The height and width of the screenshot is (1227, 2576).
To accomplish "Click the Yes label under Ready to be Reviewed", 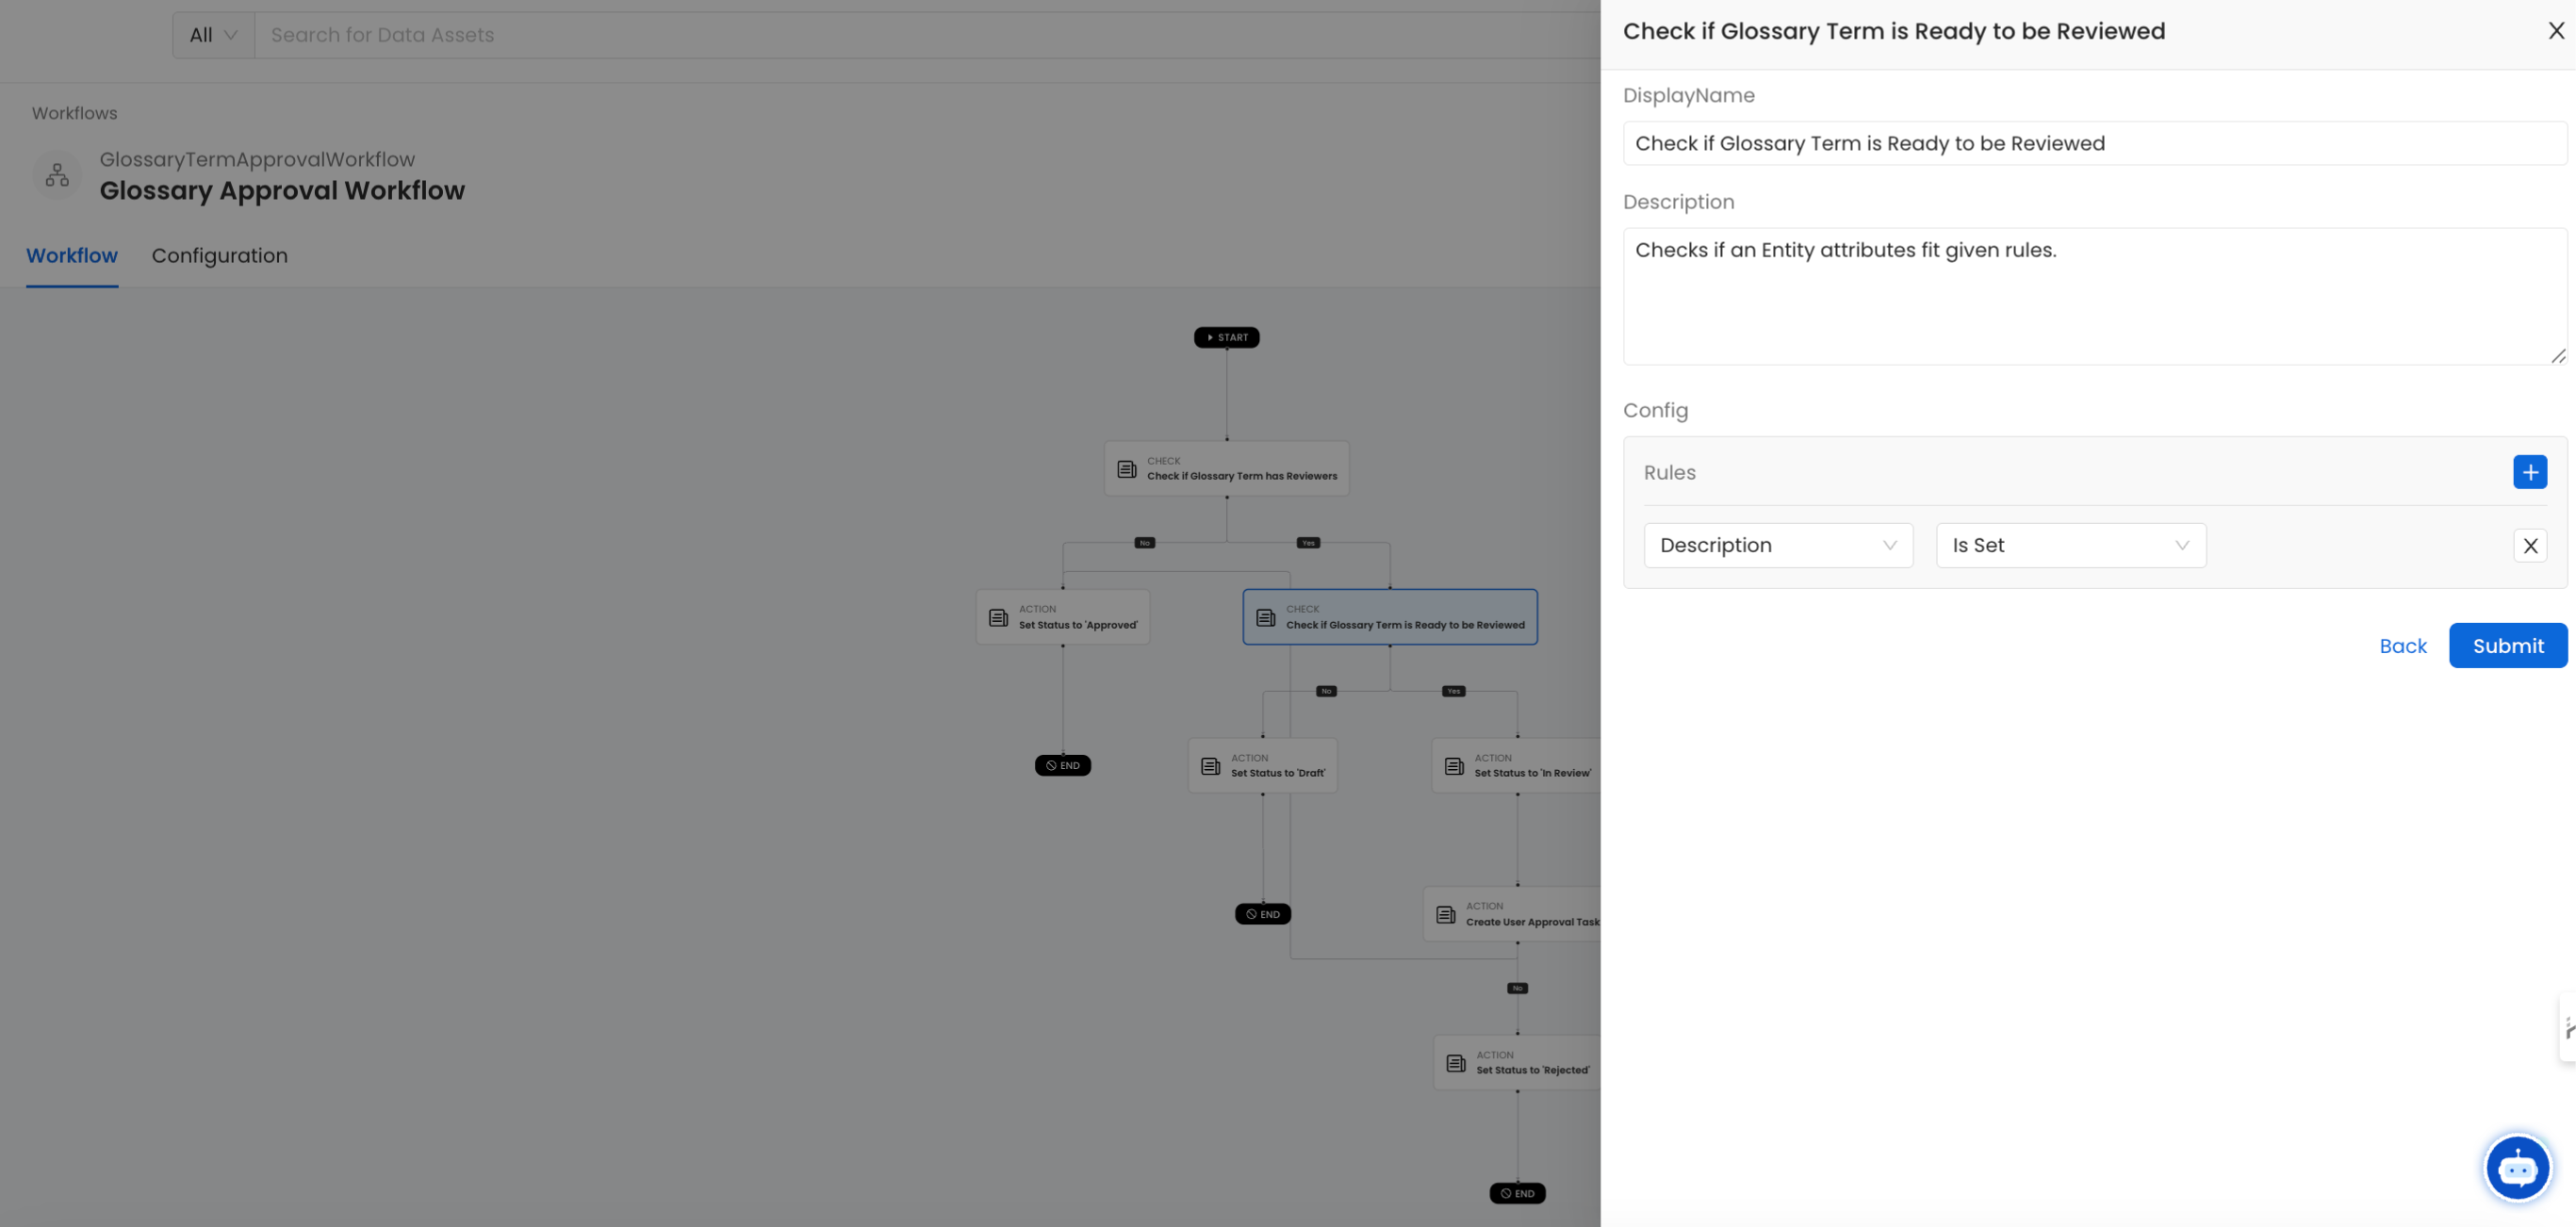I will point(1453,691).
